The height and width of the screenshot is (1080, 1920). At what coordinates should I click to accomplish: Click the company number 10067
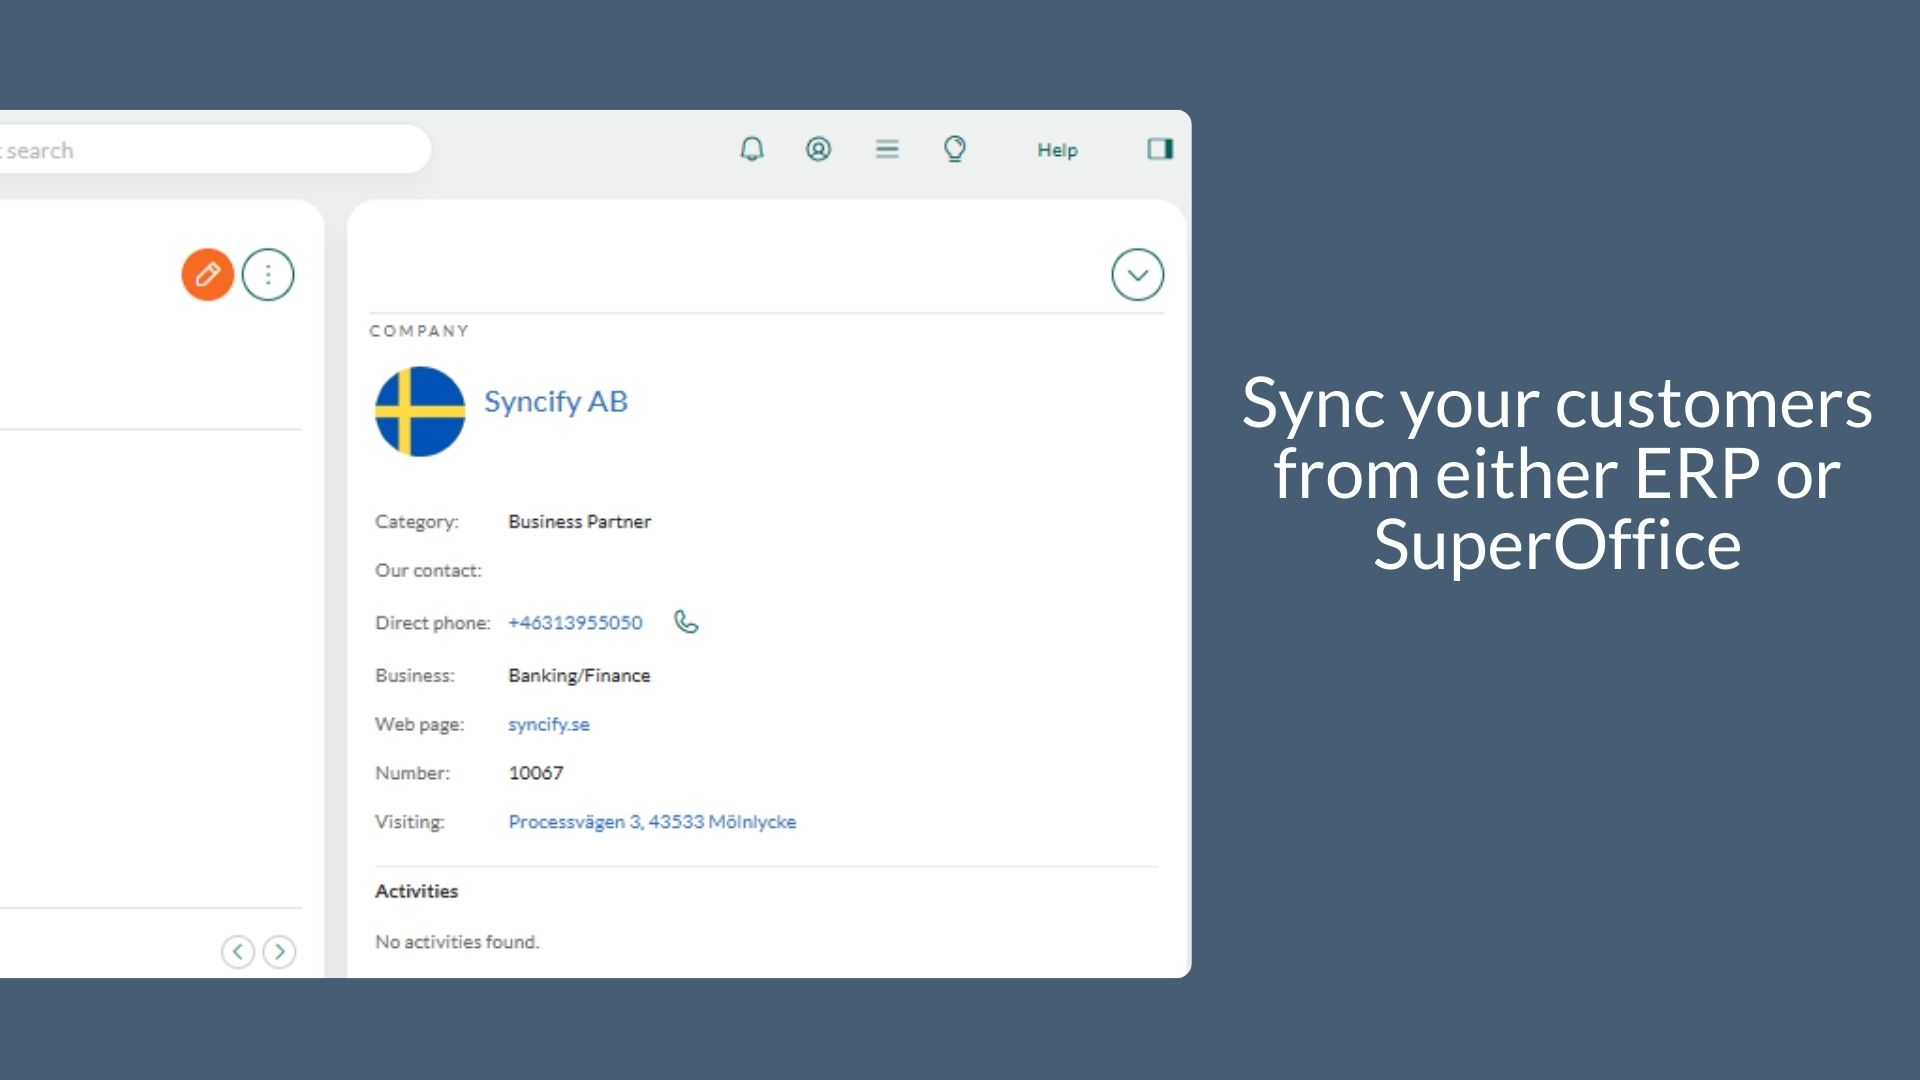[536, 773]
